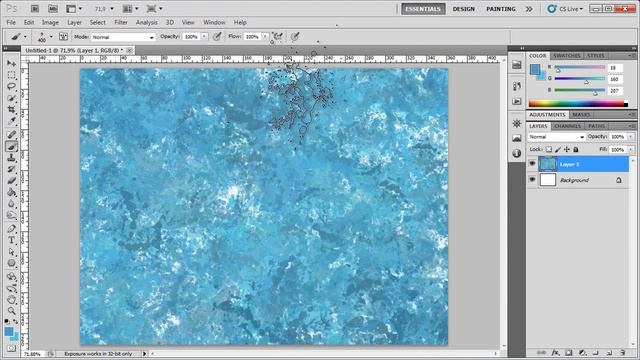The height and width of the screenshot is (360, 640).
Task: Hide Layer 1 using its eye icon
Action: point(532,164)
